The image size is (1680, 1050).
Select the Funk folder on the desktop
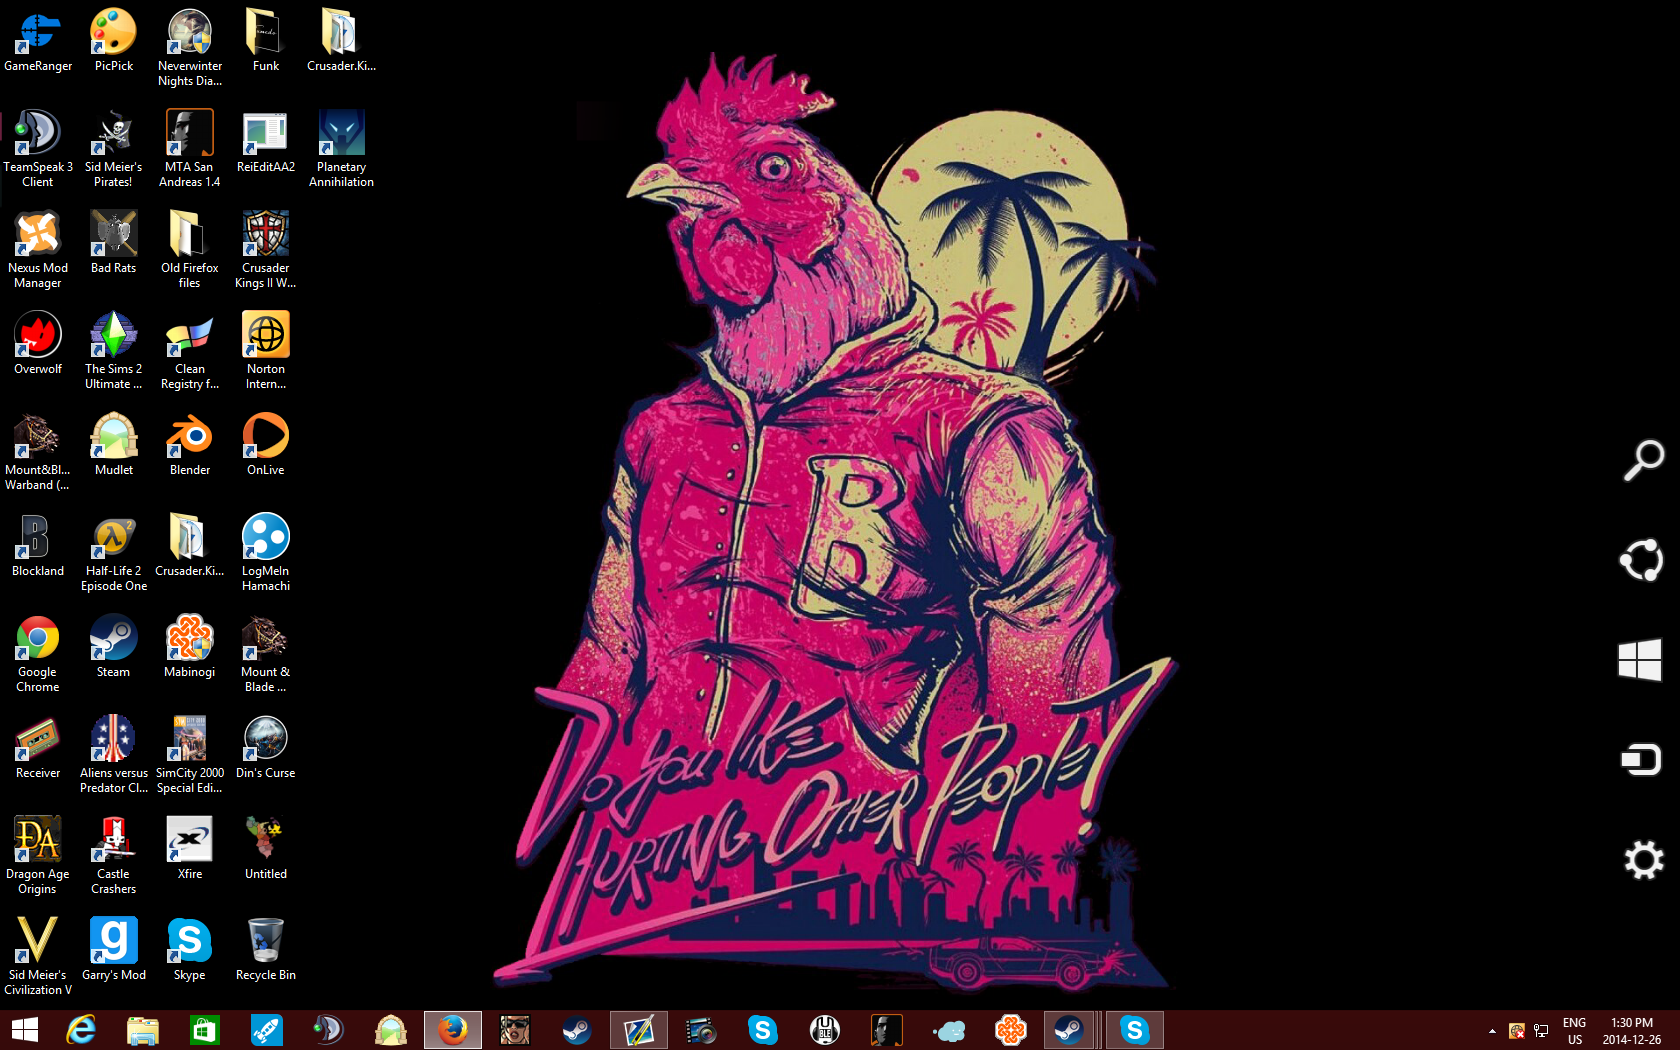(x=266, y=42)
